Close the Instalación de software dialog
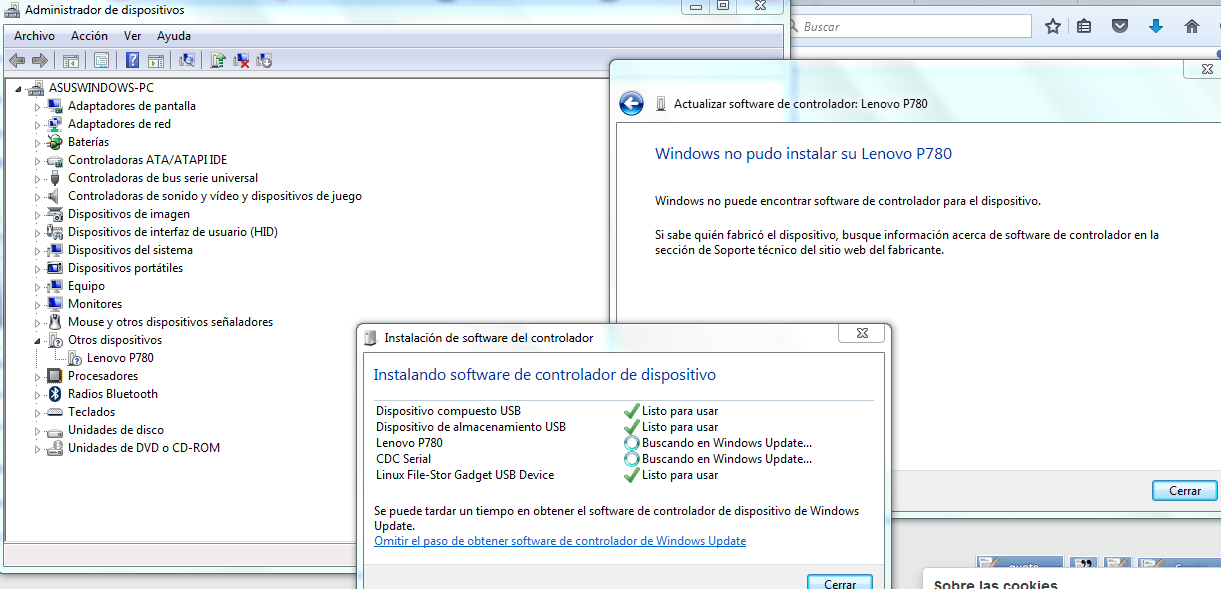Image resolution: width=1221 pixels, height=589 pixels. (x=860, y=333)
